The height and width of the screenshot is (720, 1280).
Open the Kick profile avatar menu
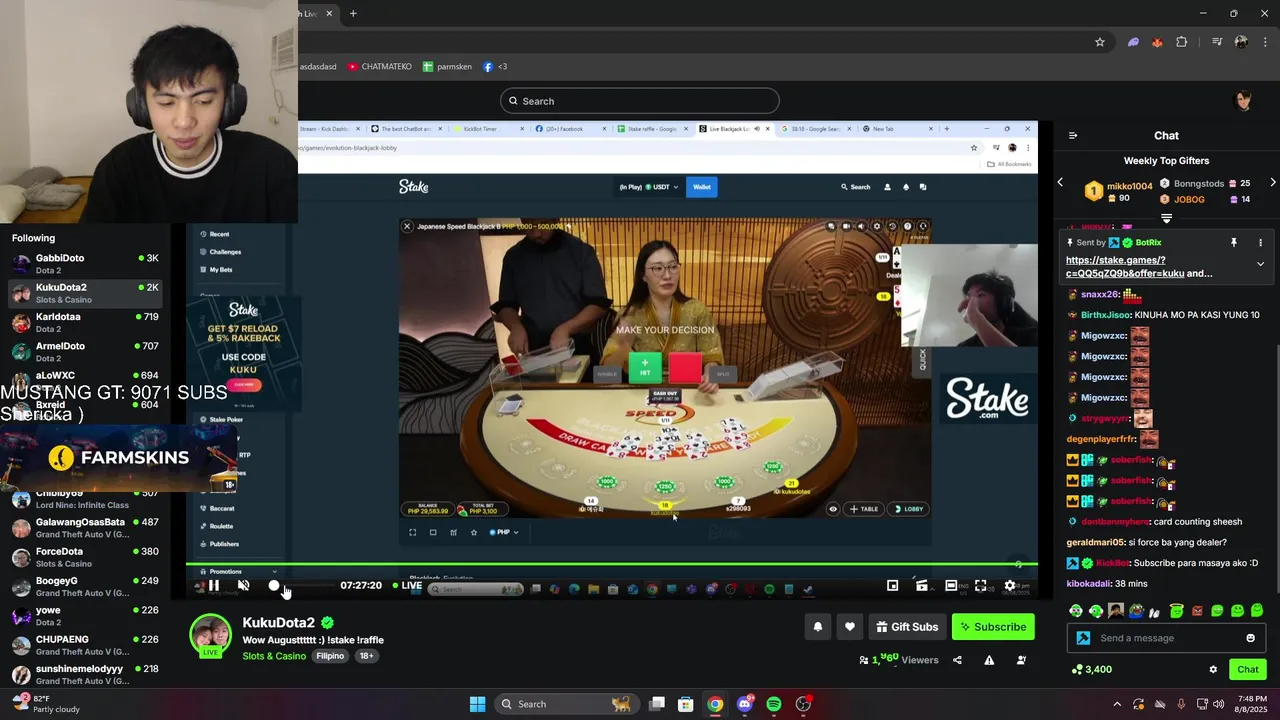coord(1244,100)
